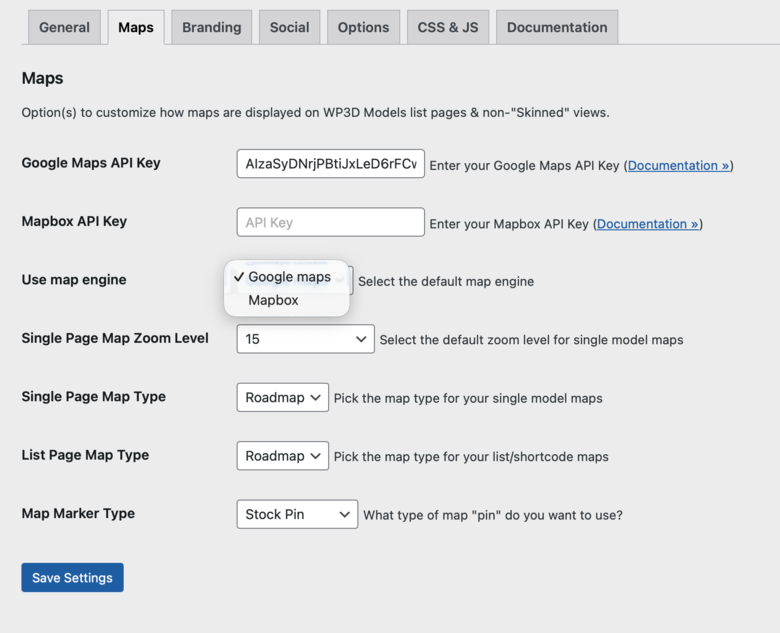Open Google Maps API Key Documentation link

coord(679,166)
